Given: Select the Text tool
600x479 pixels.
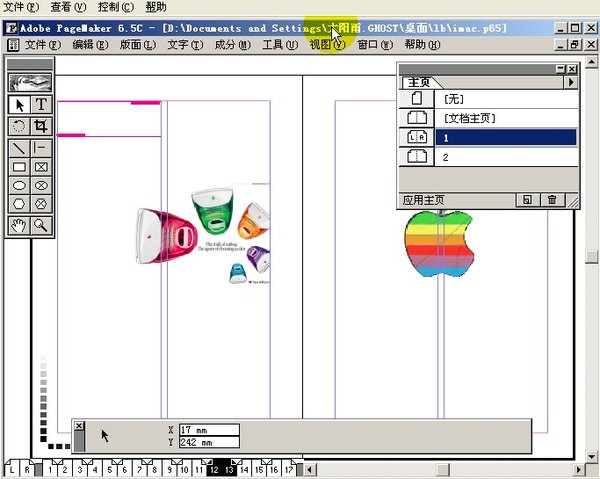Looking at the screenshot, I should [x=41, y=104].
